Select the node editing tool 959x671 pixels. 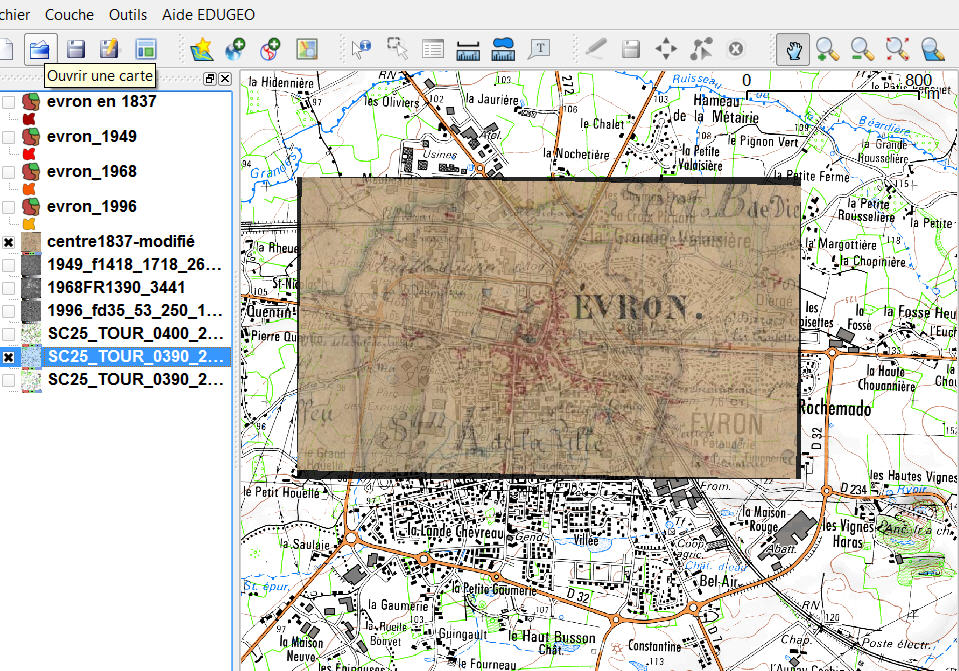coord(701,48)
